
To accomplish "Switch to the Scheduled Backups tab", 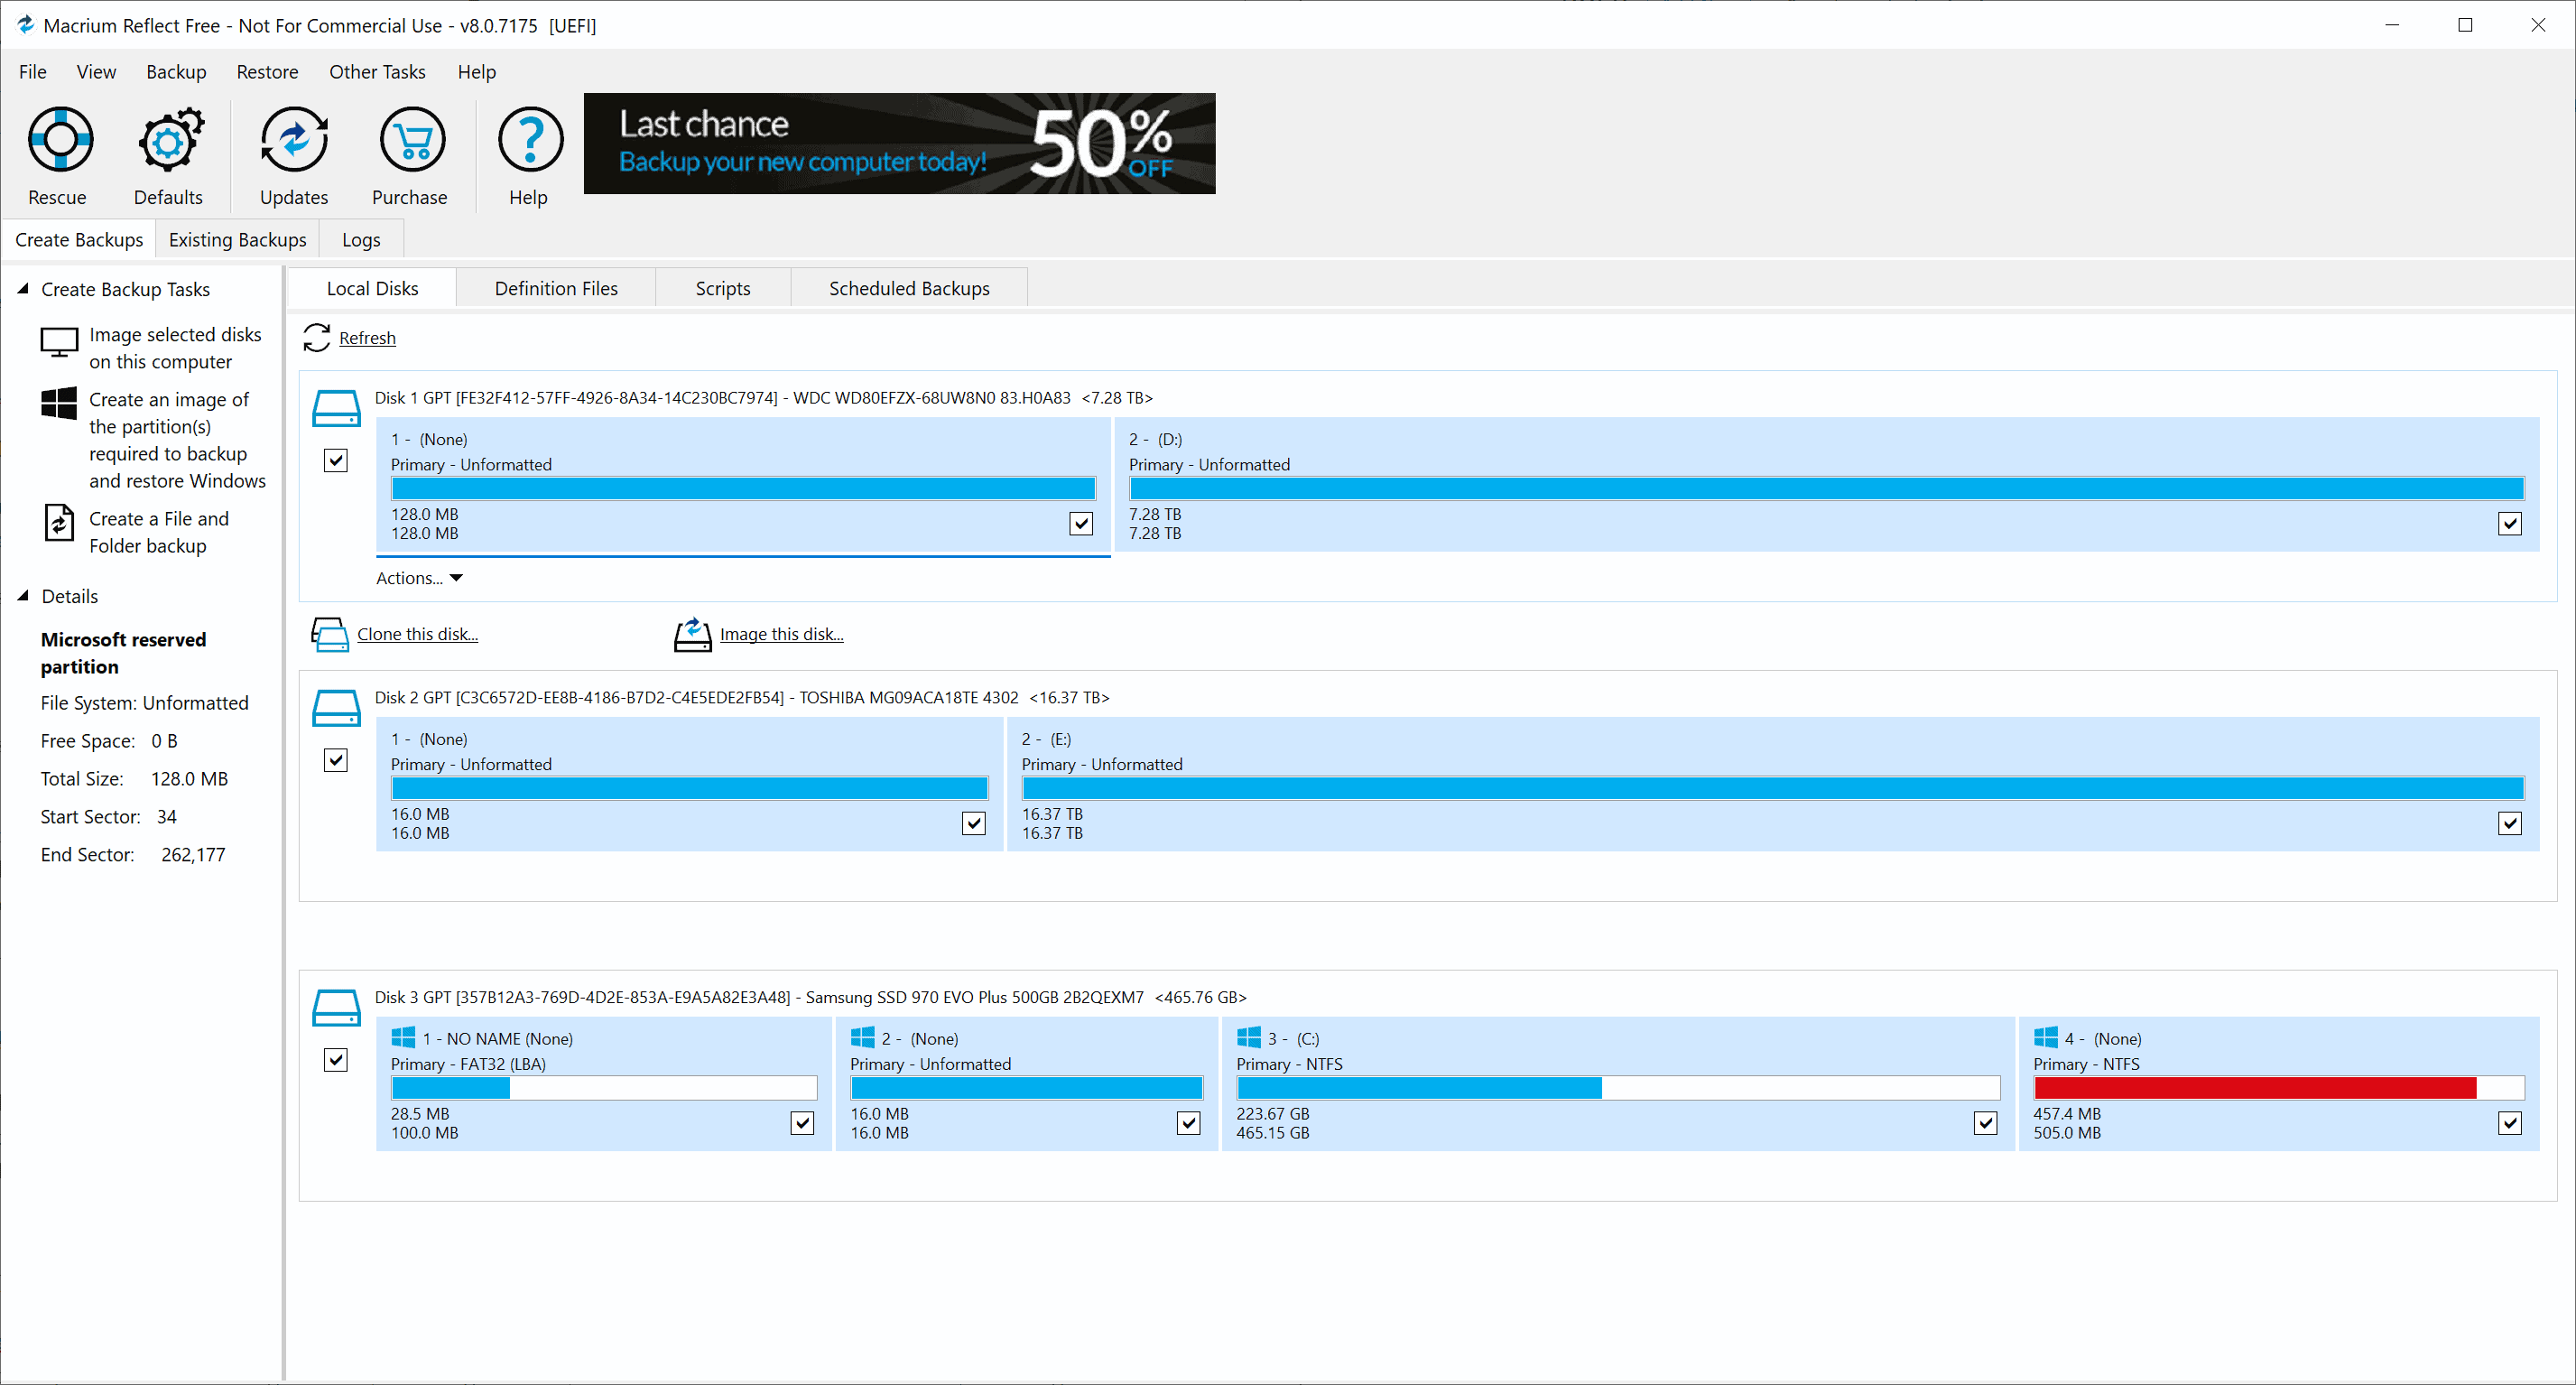I will [909, 286].
